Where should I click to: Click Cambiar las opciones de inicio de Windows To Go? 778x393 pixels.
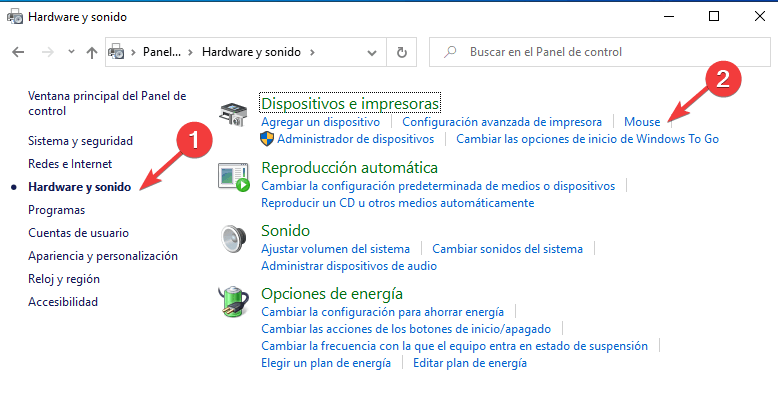click(x=587, y=139)
